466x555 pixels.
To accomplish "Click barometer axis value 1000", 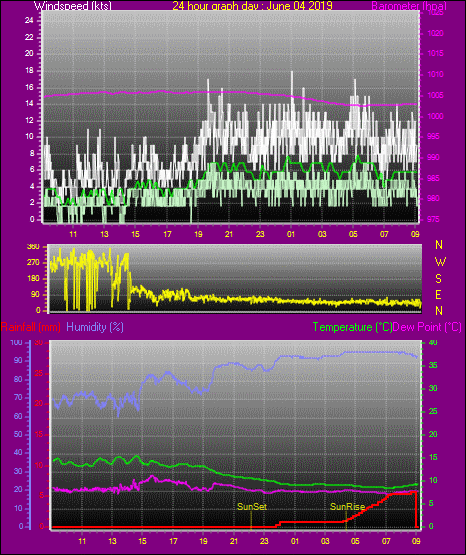I will point(435,116).
